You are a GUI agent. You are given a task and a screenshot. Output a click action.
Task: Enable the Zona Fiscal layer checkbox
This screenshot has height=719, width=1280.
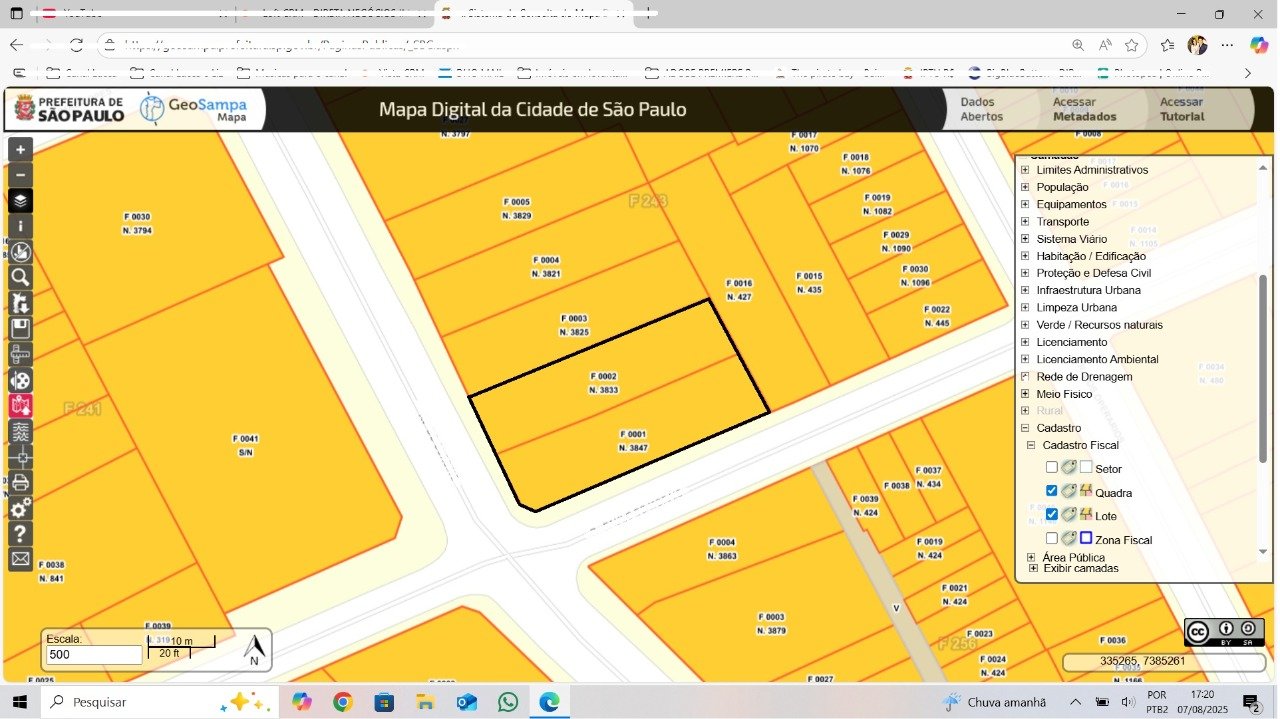1051,538
